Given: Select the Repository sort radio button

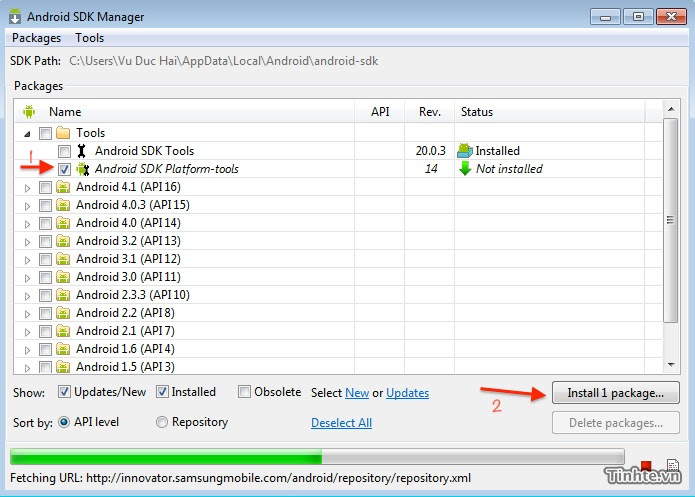Looking at the screenshot, I should coord(162,422).
